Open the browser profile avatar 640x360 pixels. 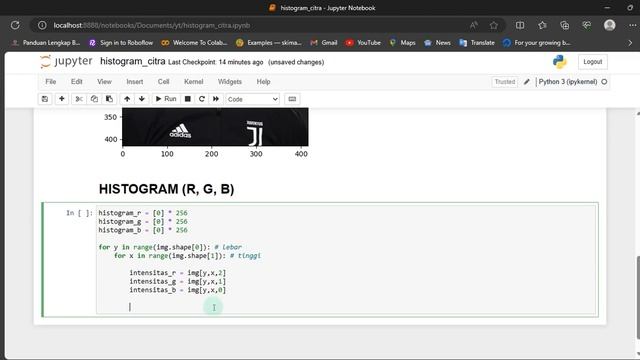pyautogui.click(x=609, y=25)
